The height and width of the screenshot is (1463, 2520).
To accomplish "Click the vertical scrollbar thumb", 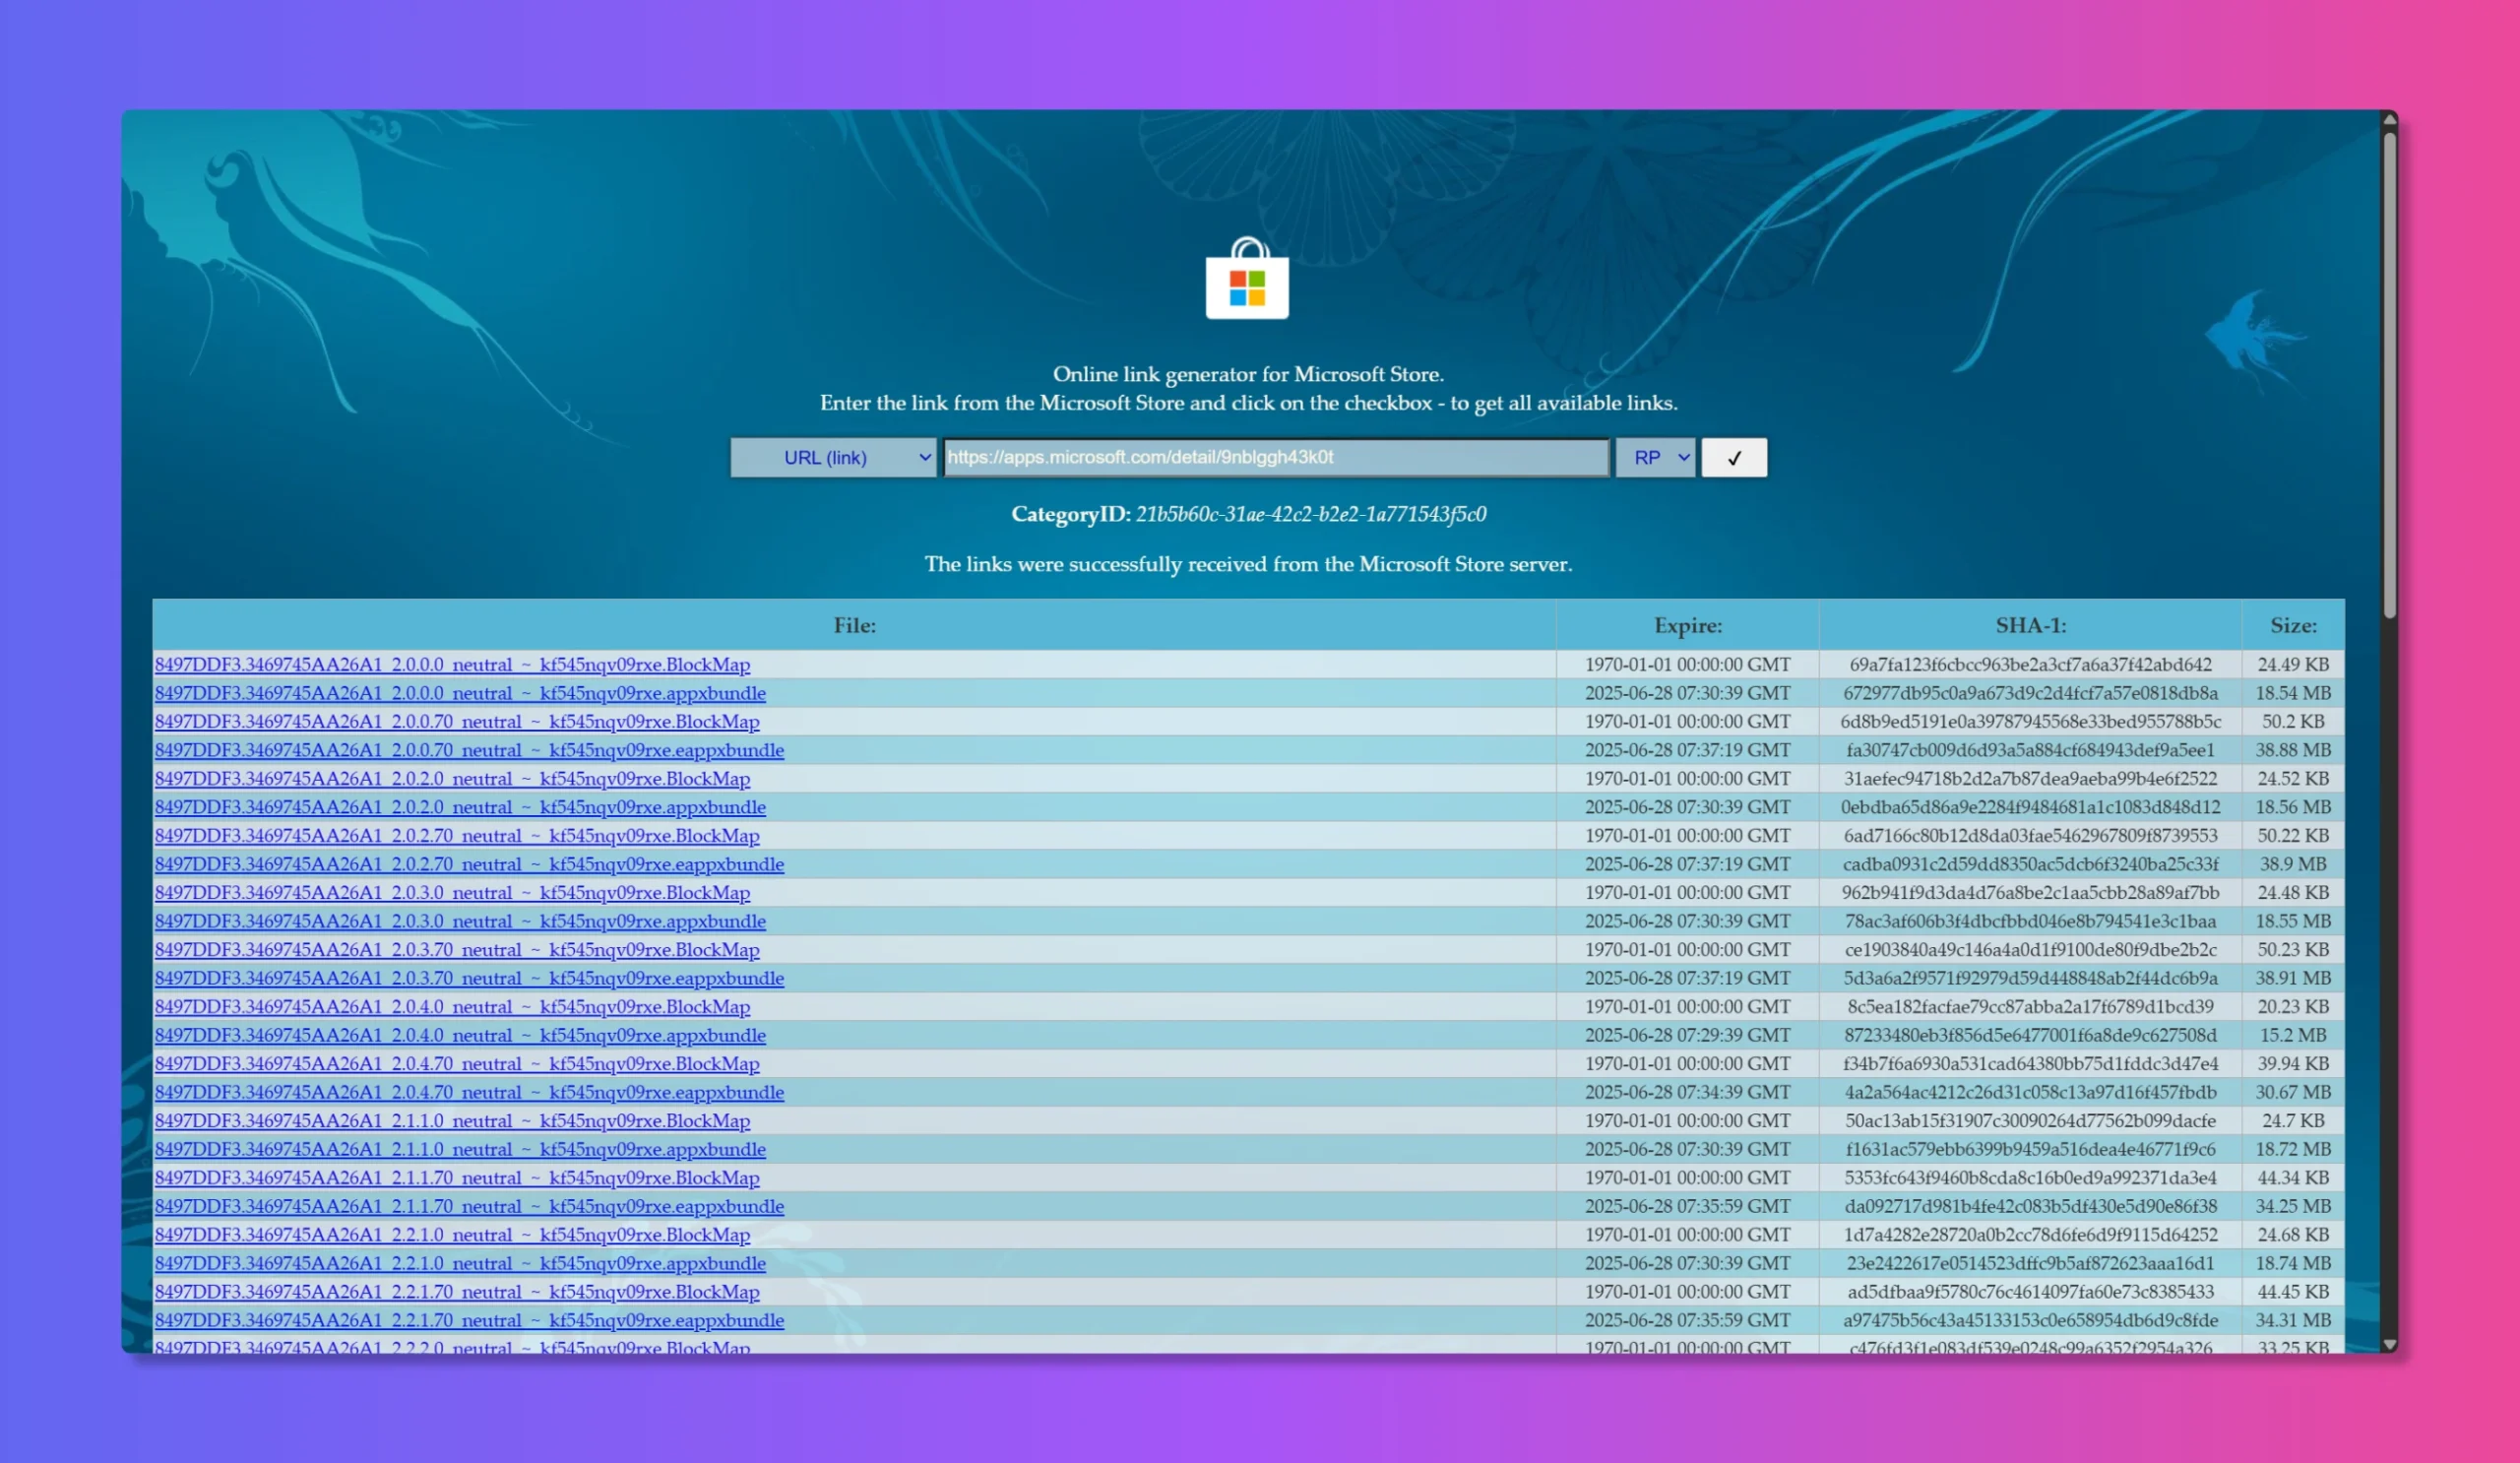I will coord(2390,374).
